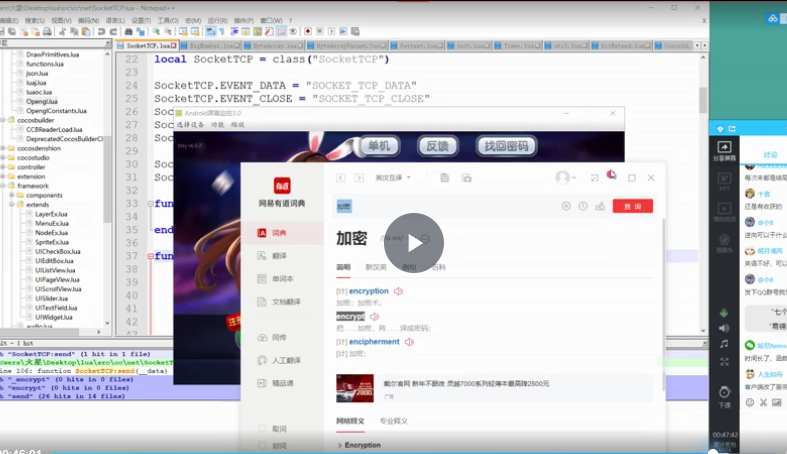
Task: Toggle the speaker volume icon in live panel
Action: pyautogui.click(x=724, y=328)
